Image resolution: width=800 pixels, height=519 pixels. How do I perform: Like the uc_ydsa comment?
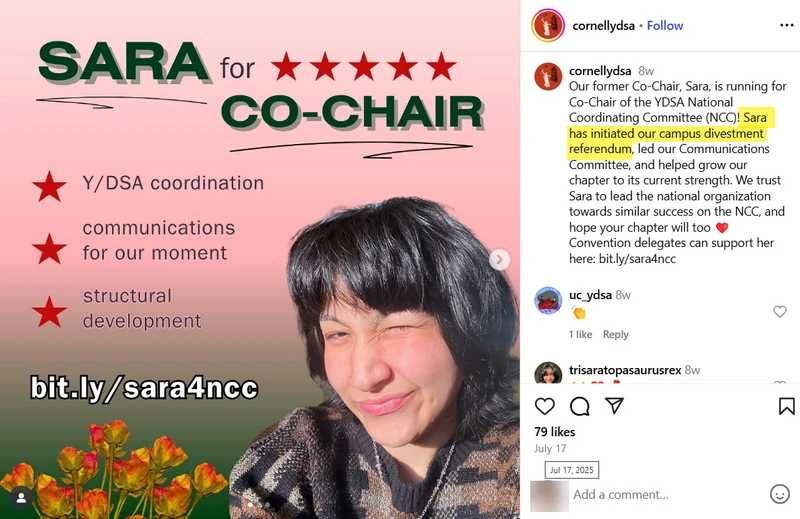(x=780, y=311)
